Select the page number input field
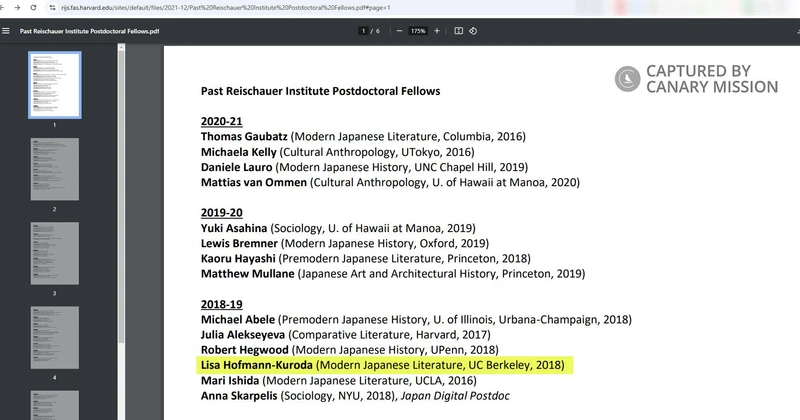This screenshot has width=800, height=420. click(x=363, y=31)
